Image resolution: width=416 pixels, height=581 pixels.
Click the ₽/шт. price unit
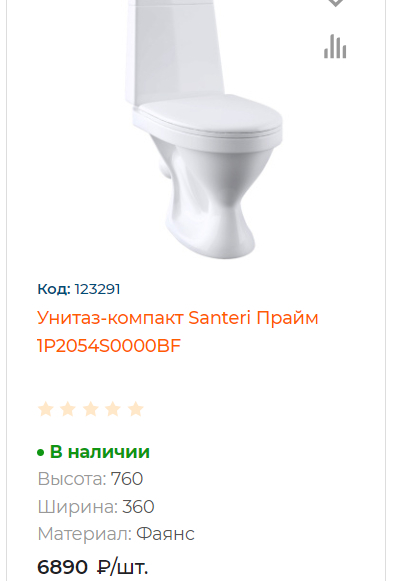(x=123, y=567)
